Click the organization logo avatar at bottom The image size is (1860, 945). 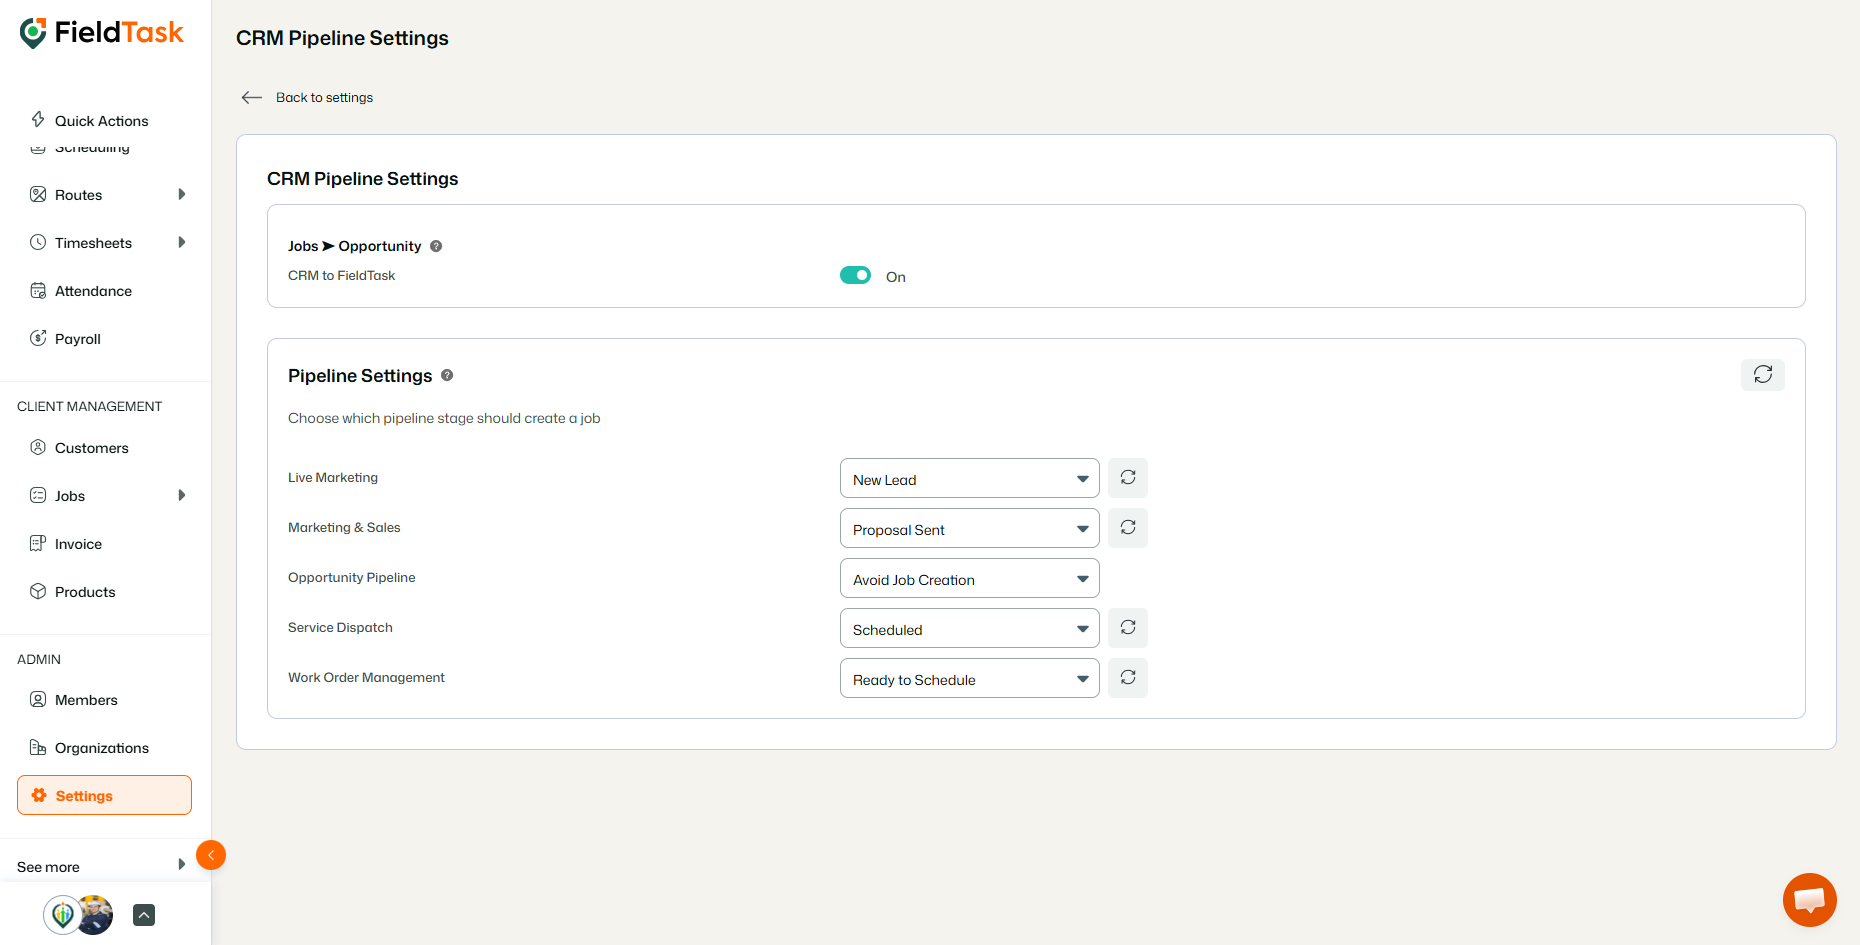point(62,915)
